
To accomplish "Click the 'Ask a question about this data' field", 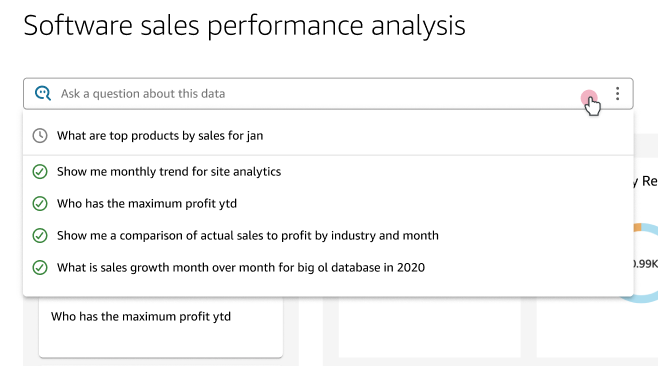I will (x=319, y=94).
